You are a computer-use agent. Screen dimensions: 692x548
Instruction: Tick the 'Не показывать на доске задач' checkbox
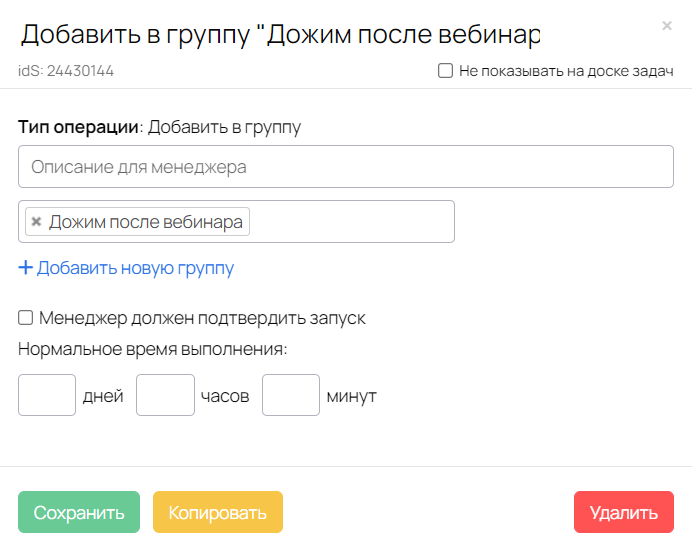pyautogui.click(x=445, y=72)
